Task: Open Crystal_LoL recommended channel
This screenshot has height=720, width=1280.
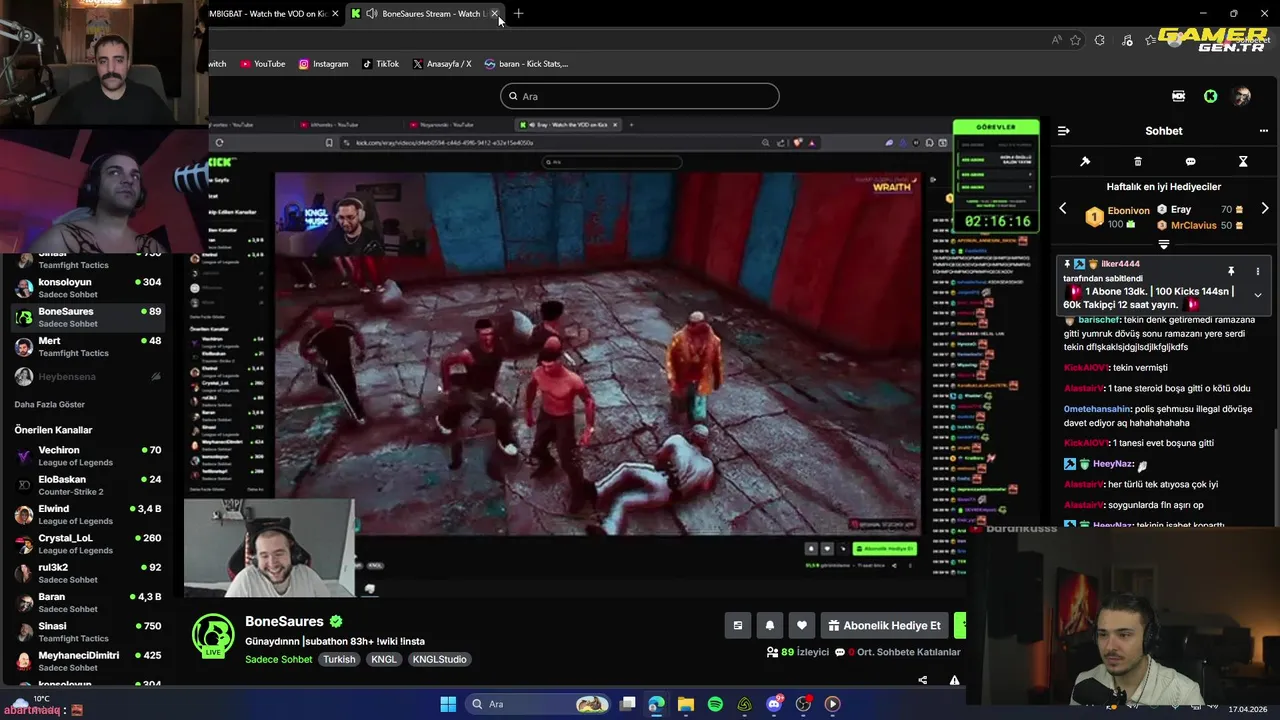Action: (87, 544)
